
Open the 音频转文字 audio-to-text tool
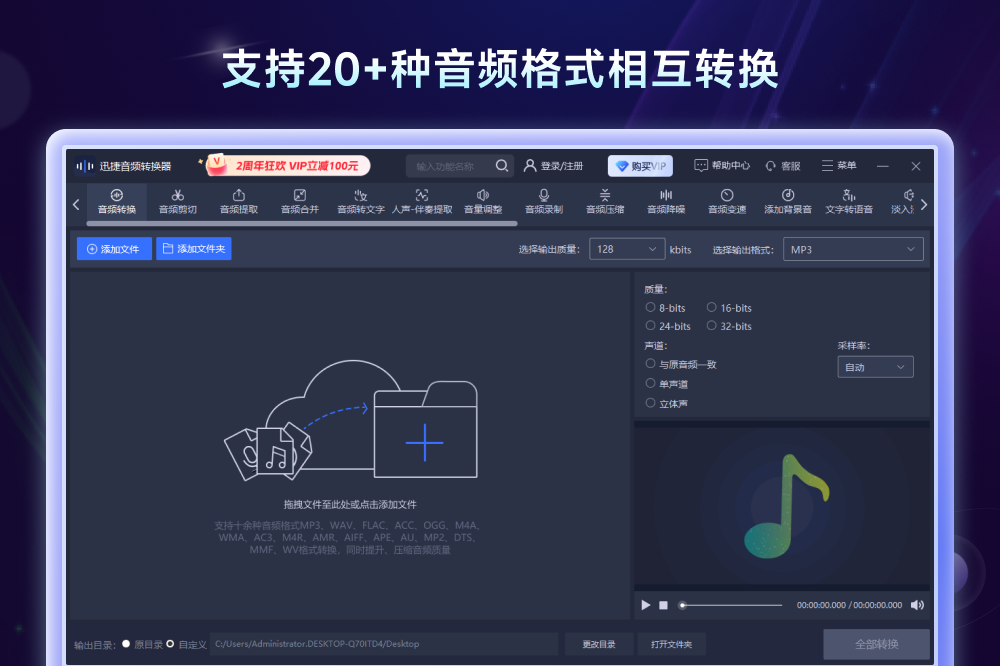pyautogui.click(x=361, y=202)
